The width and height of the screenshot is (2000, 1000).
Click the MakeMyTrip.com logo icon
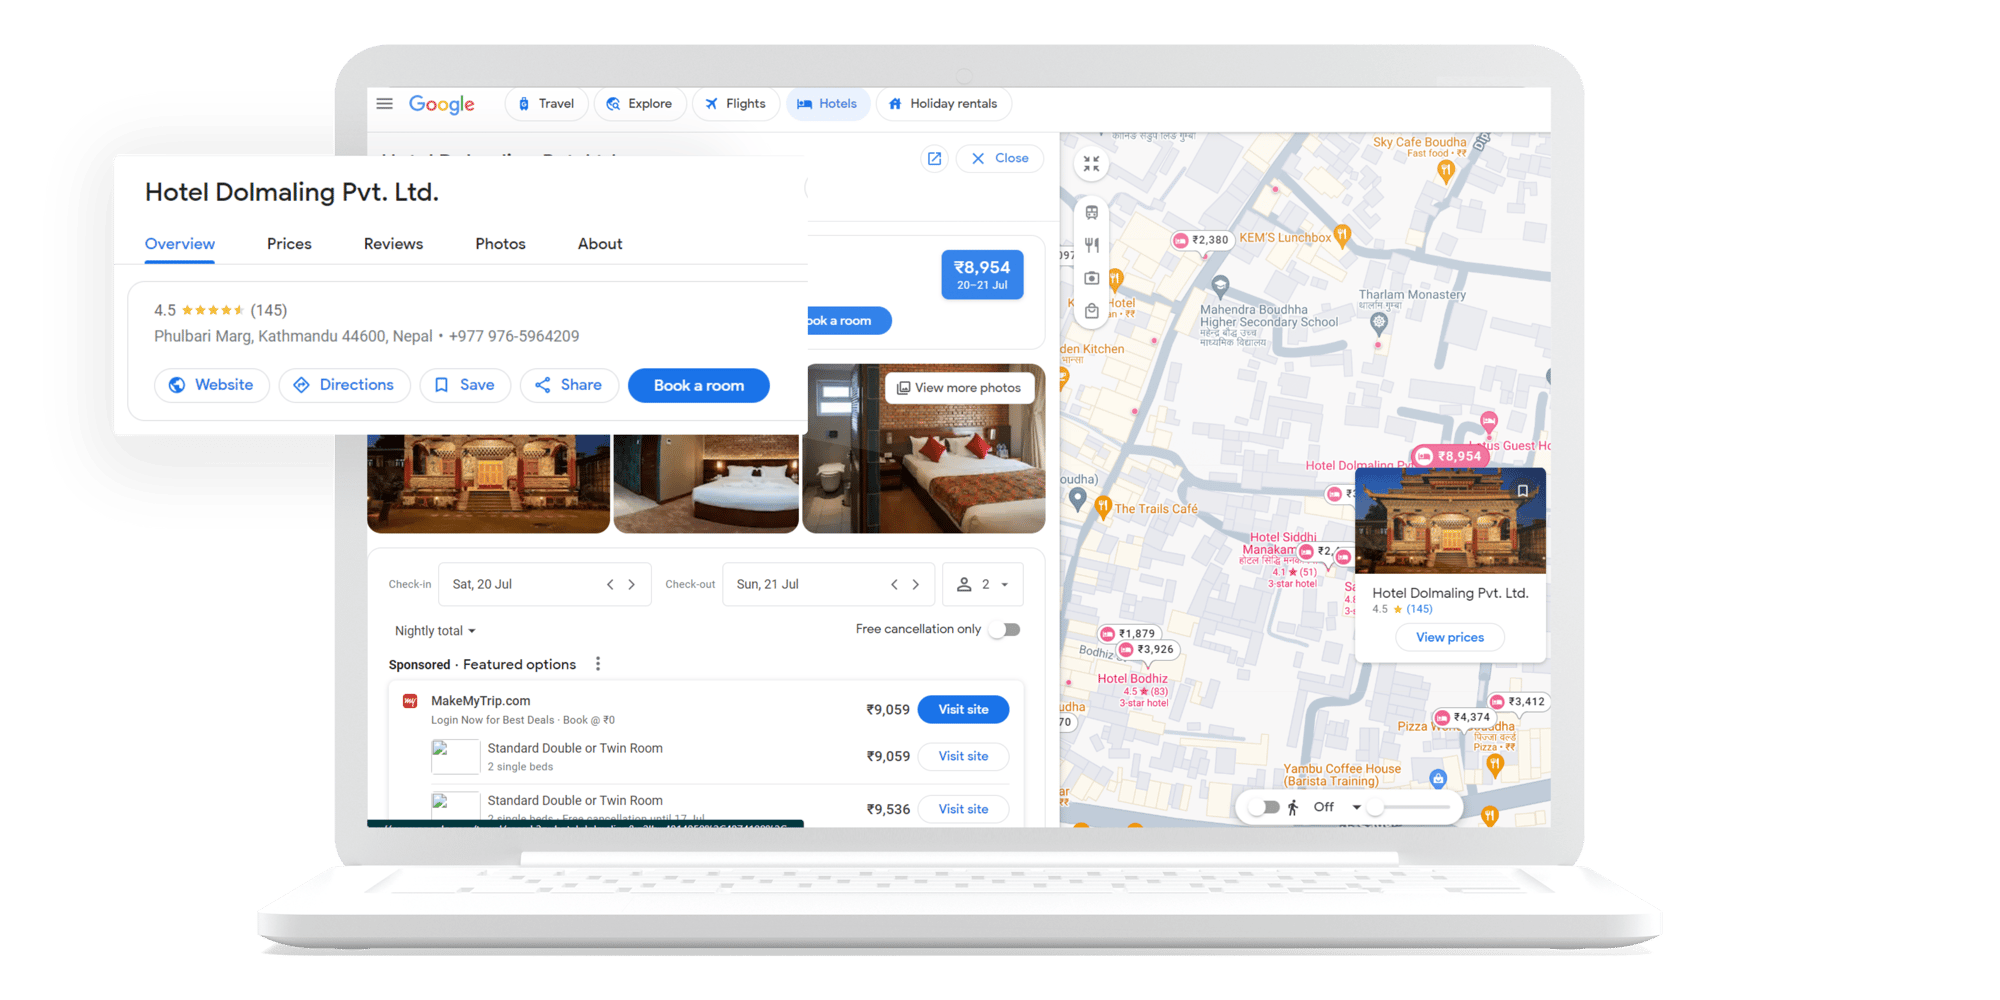pyautogui.click(x=410, y=701)
